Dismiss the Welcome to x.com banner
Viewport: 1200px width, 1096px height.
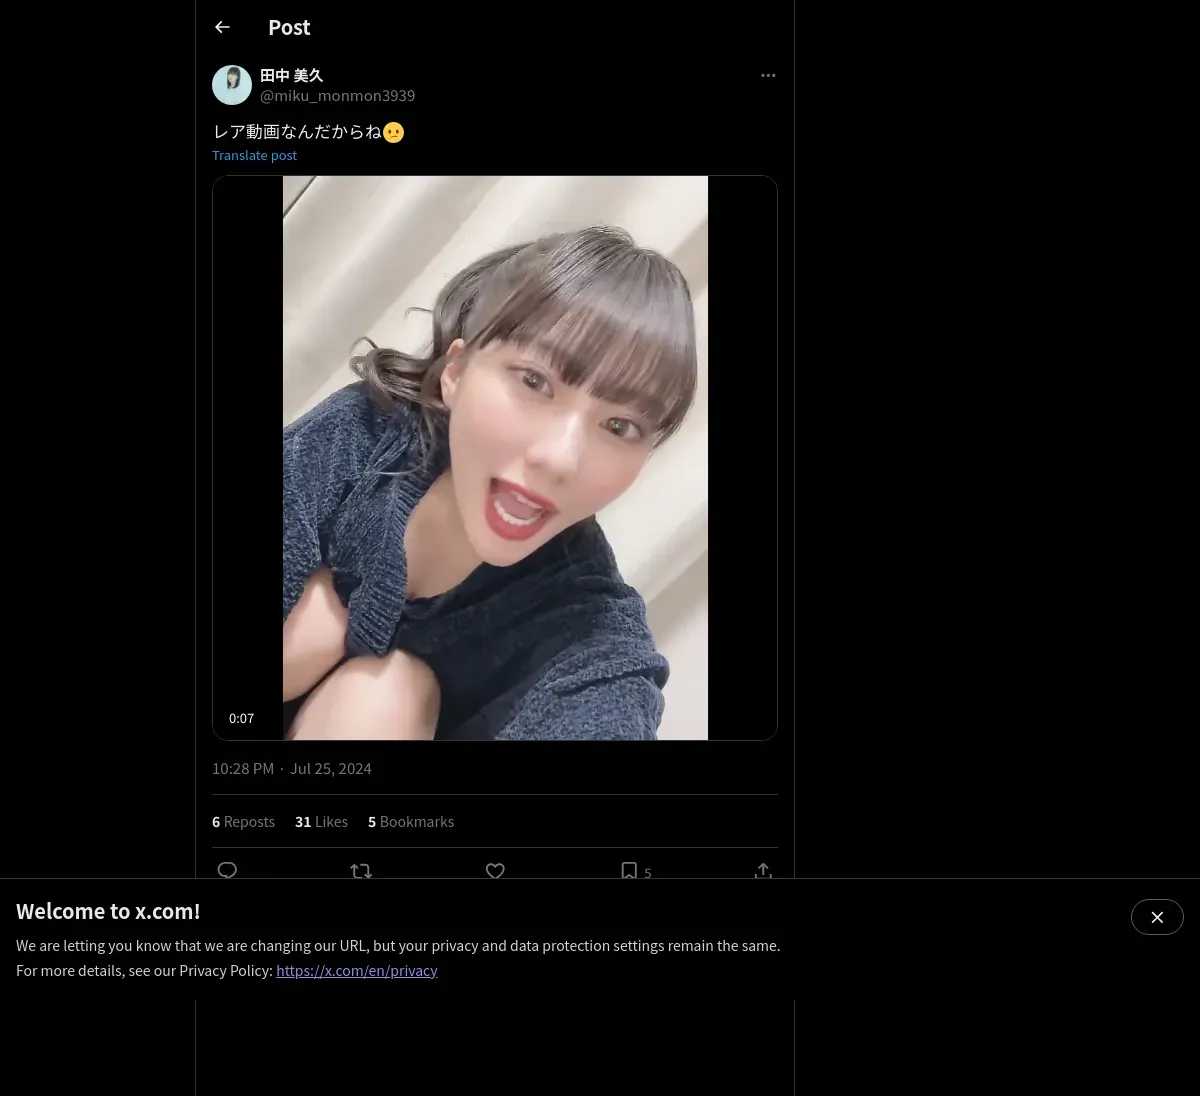(1157, 917)
